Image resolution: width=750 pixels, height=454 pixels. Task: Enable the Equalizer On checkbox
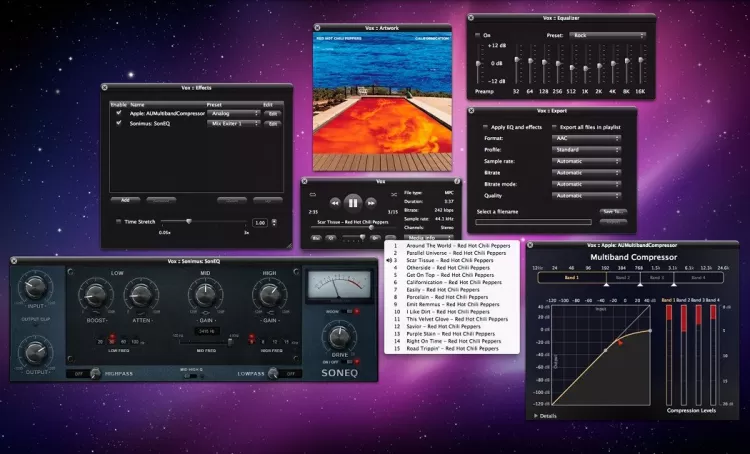[476, 34]
